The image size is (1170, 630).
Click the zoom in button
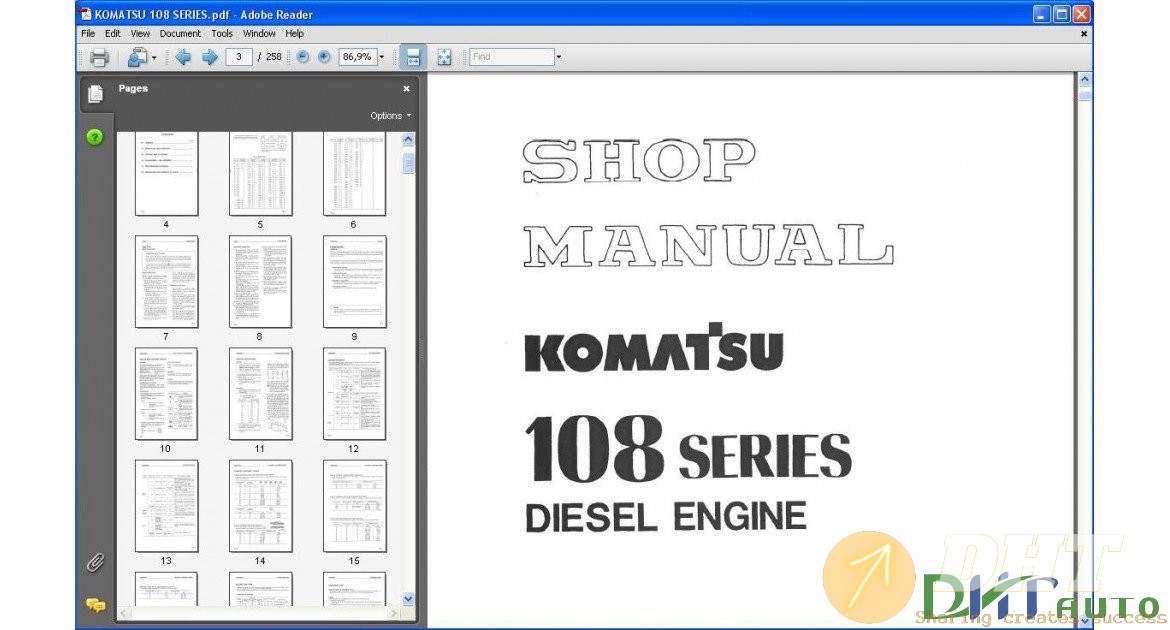pyautogui.click(x=324, y=57)
